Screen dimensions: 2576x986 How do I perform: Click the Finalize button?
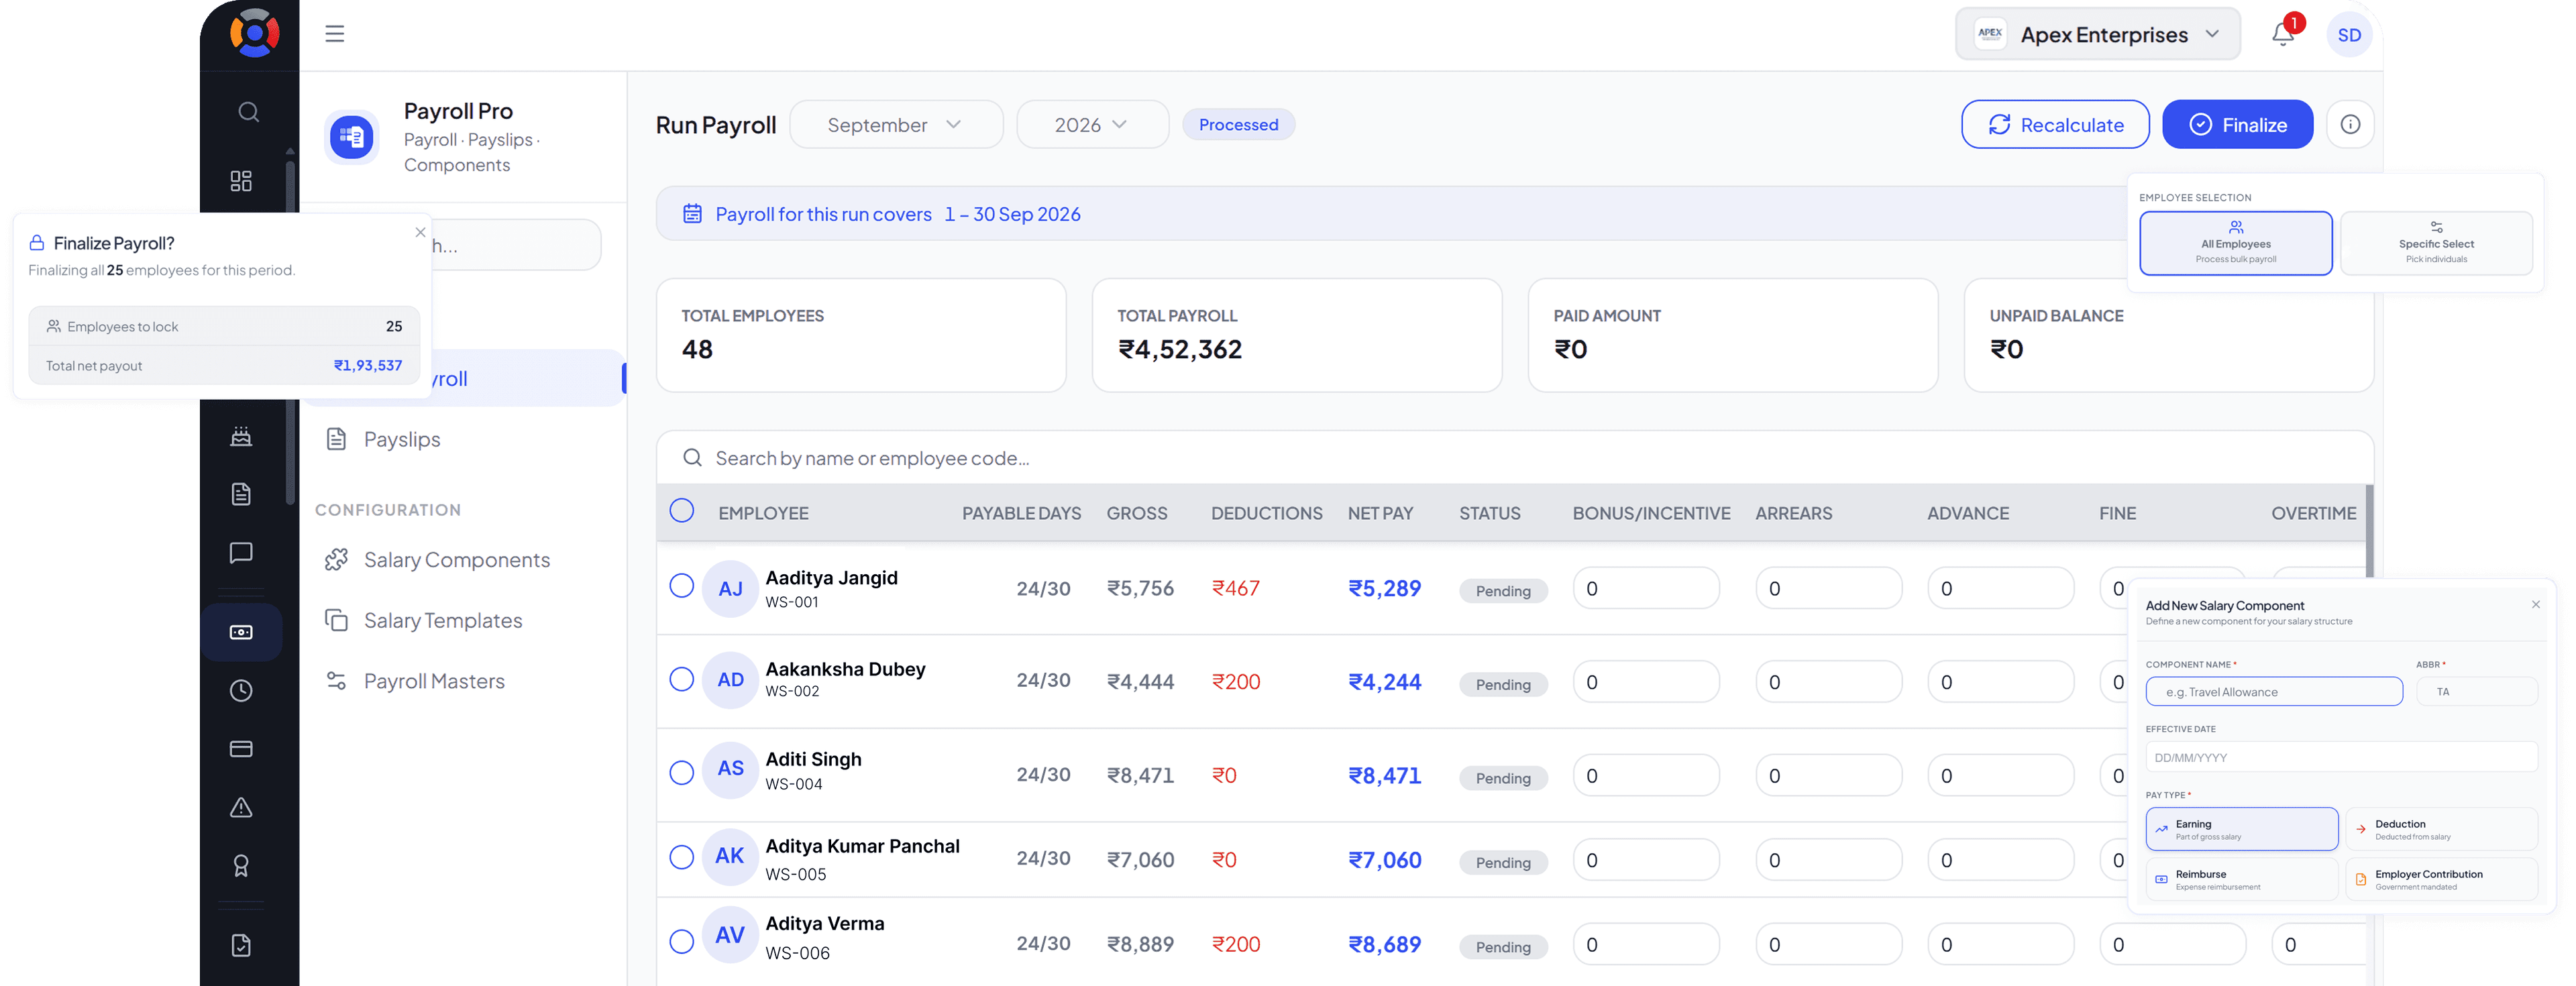click(x=2237, y=125)
